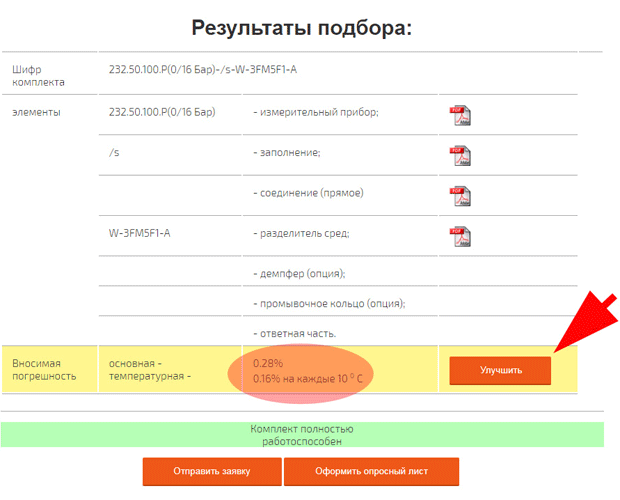620x500 pixels.
Task: Click the W-3FM5F1-A element code
Action: (x=139, y=233)
